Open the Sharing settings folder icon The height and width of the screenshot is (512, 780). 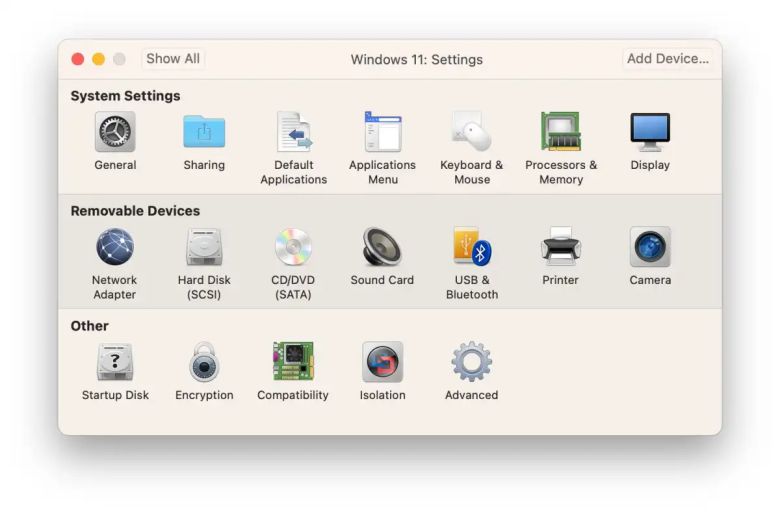coord(204,132)
